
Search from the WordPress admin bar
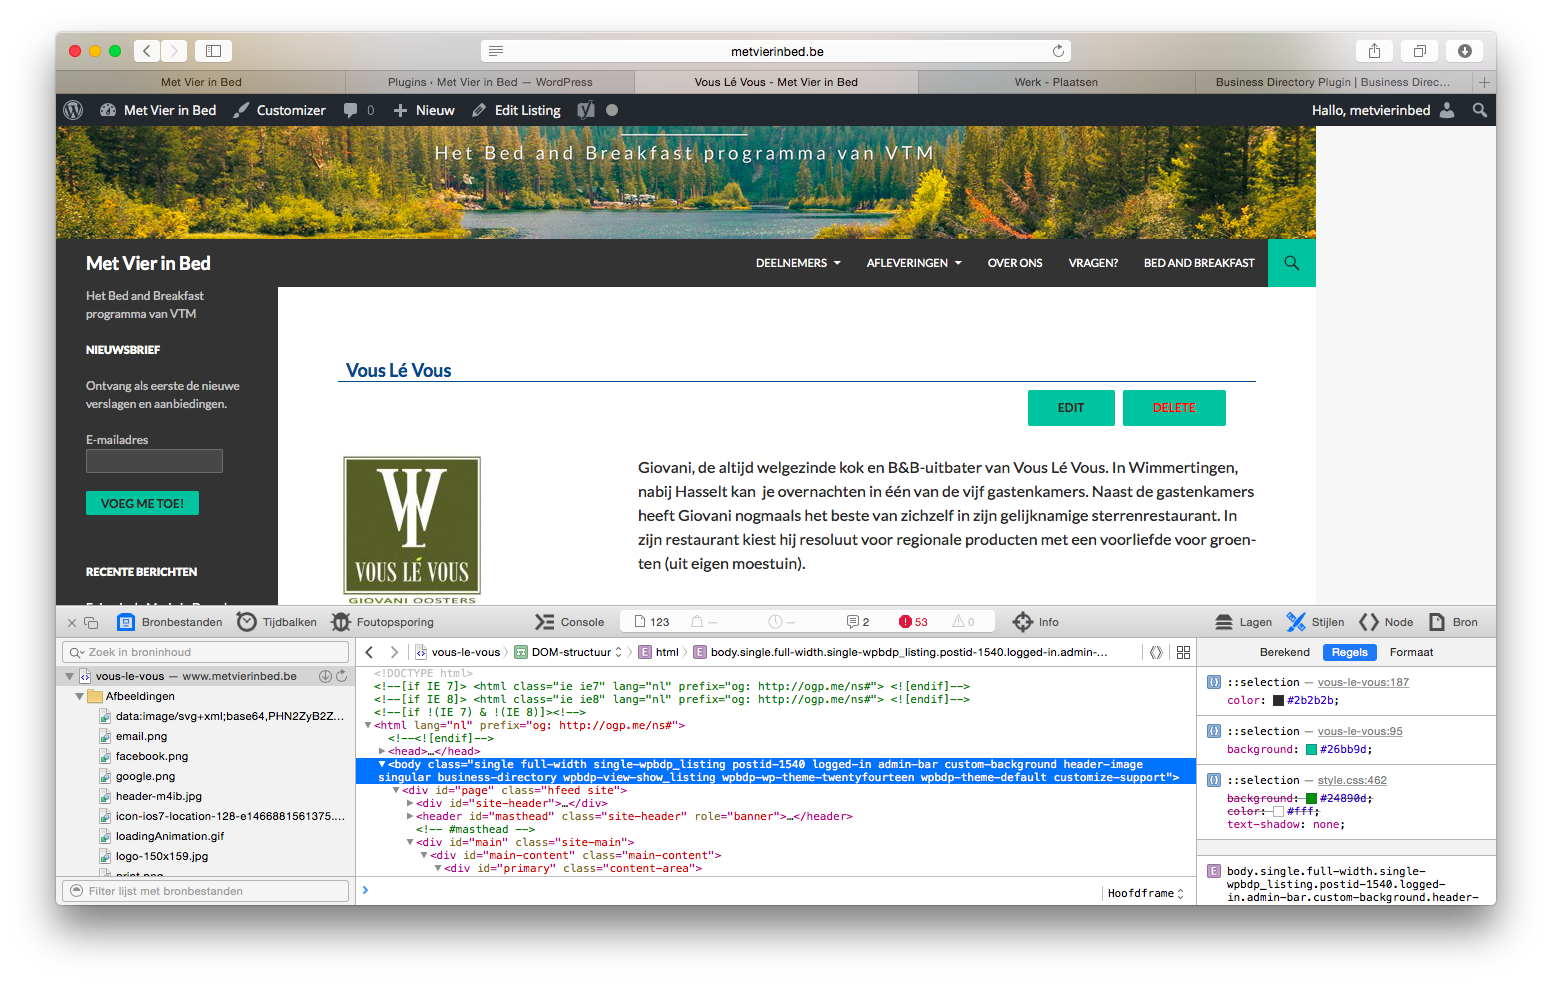click(x=1479, y=110)
